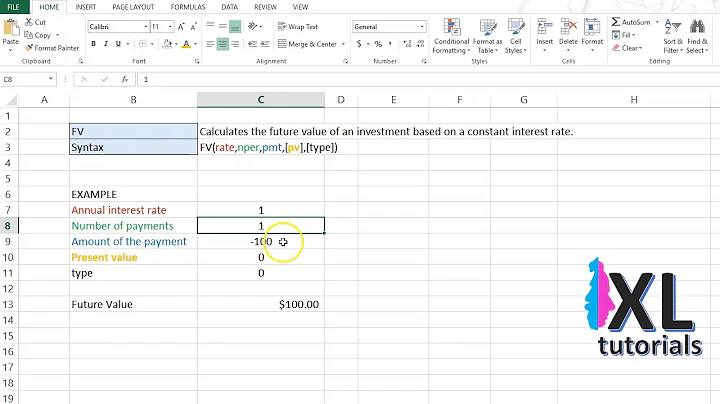This screenshot has height=404, width=720.
Task: Open Alignment dialog launcher
Action: click(345, 61)
